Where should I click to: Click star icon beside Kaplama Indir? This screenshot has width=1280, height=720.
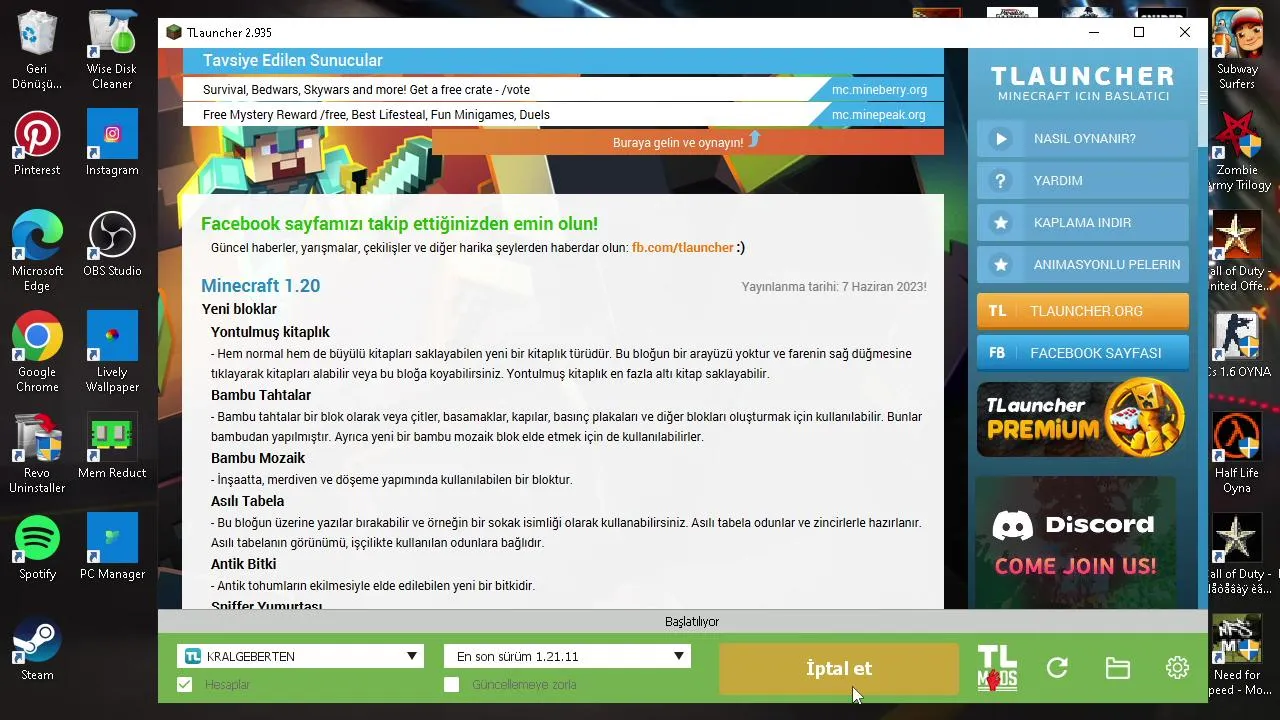coord(1000,223)
